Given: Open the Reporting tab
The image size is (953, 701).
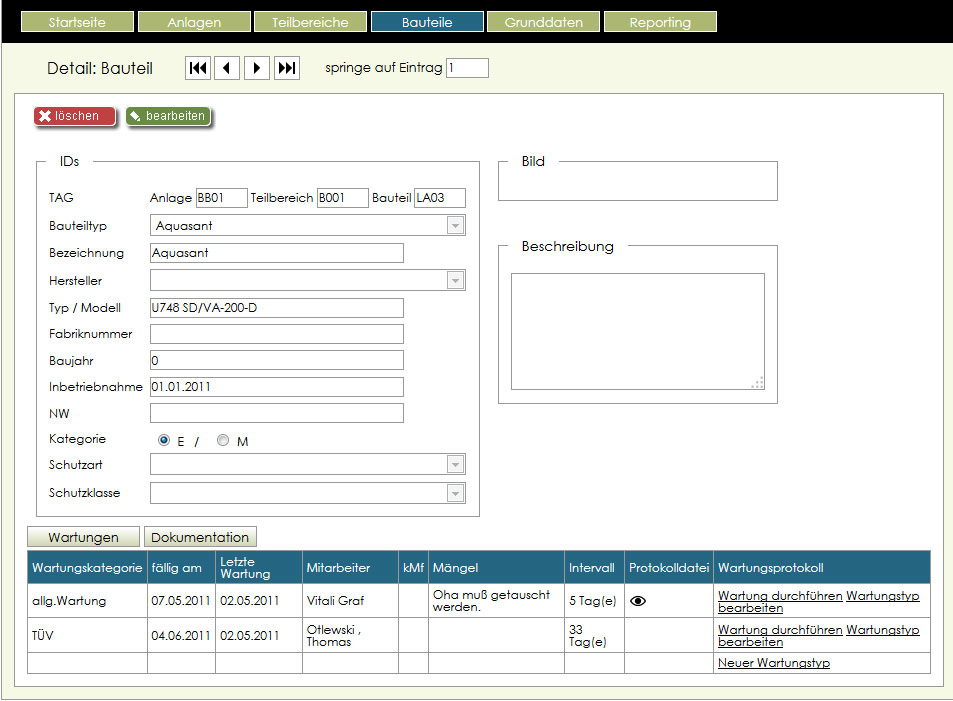Looking at the screenshot, I should [x=659, y=22].
